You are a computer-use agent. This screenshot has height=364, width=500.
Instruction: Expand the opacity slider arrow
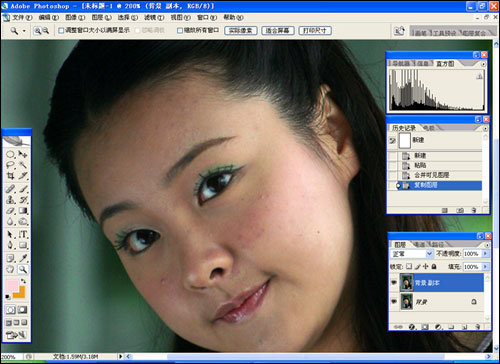point(485,254)
